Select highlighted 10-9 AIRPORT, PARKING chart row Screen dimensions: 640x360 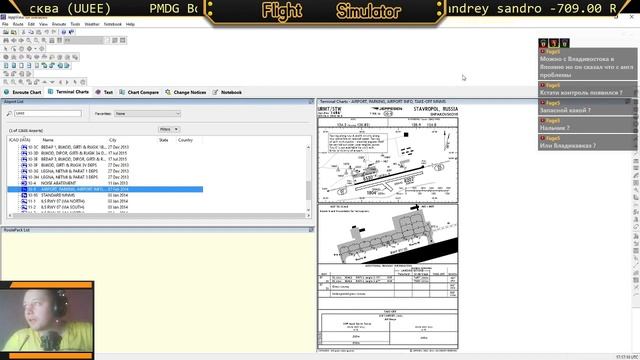pos(105,189)
